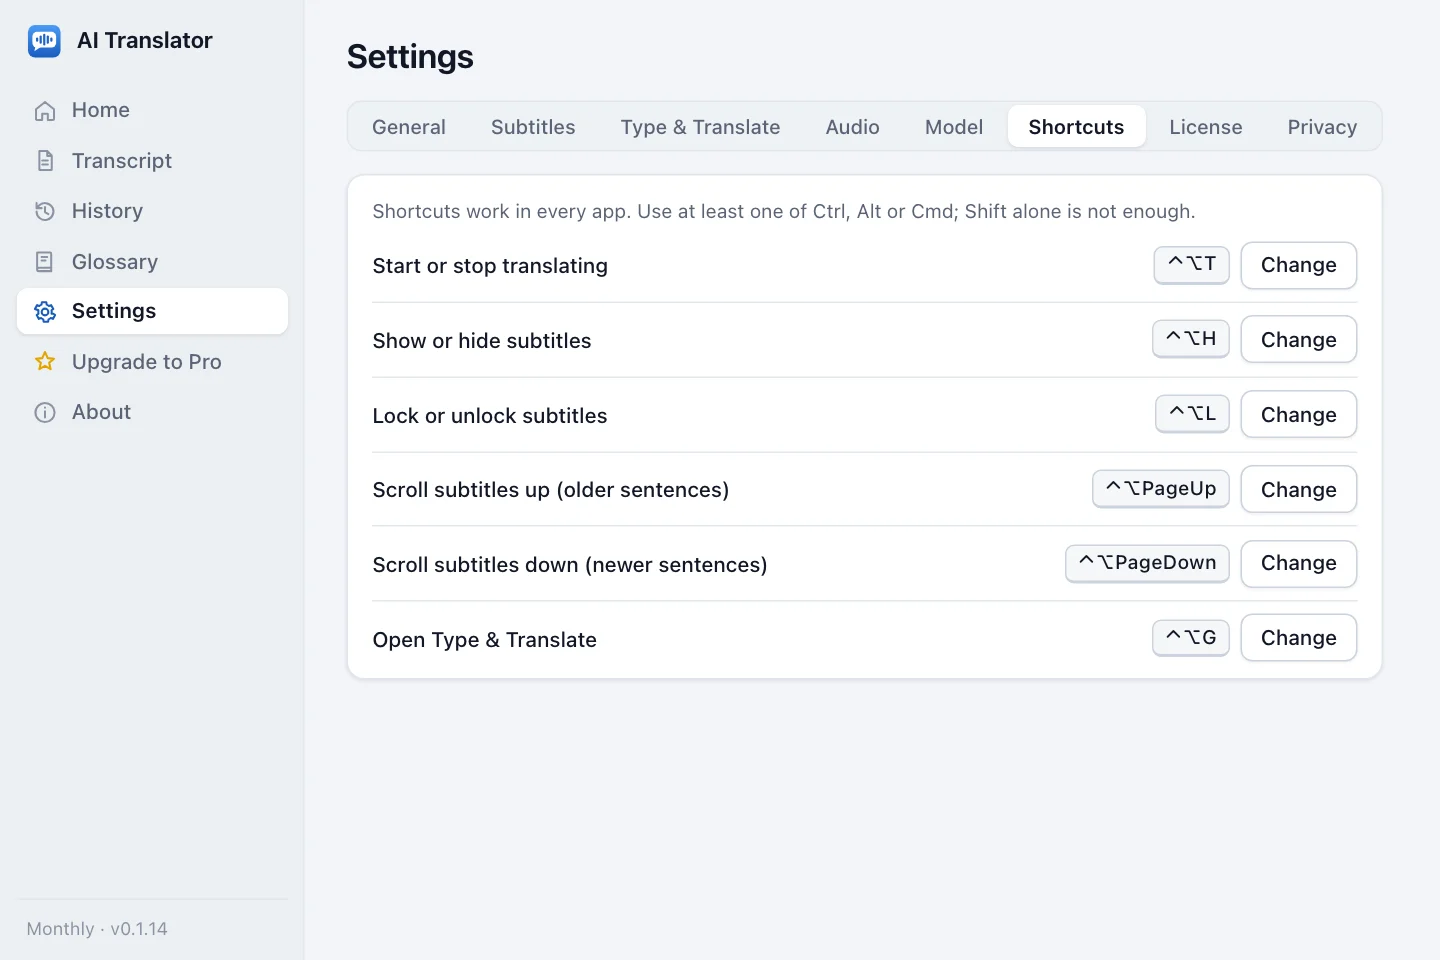
Task: Click the Settings page heading
Action: click(x=410, y=57)
